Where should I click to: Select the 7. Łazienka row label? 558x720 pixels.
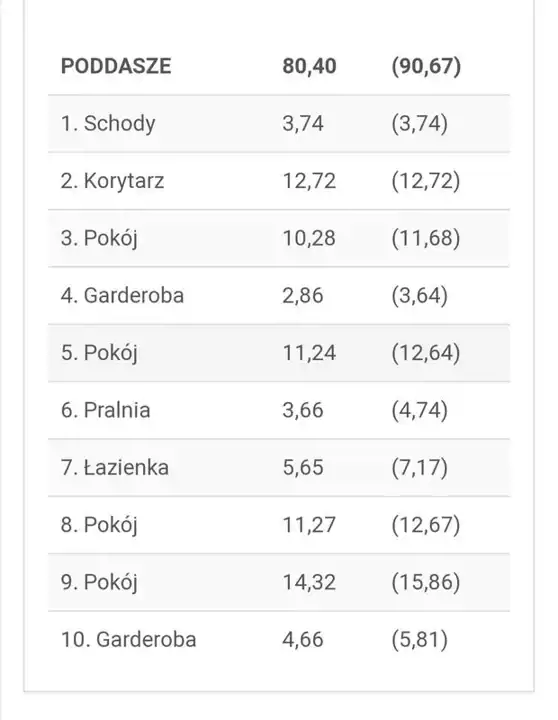[x=115, y=467]
